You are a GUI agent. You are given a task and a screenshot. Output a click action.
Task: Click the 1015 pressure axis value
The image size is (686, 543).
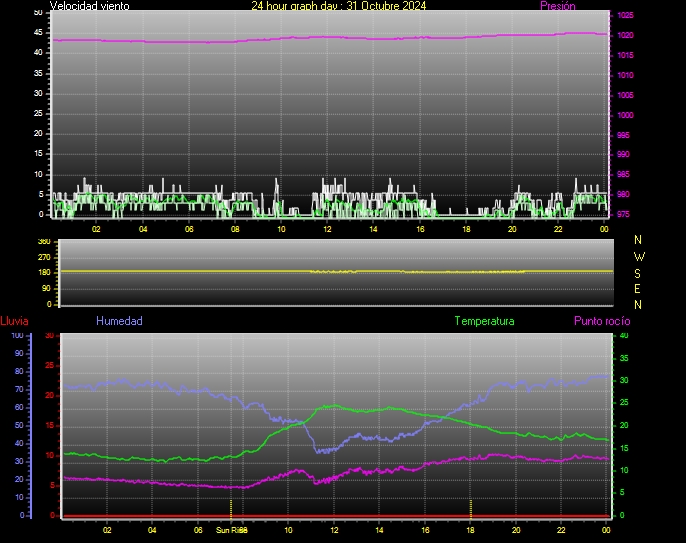(x=625, y=55)
